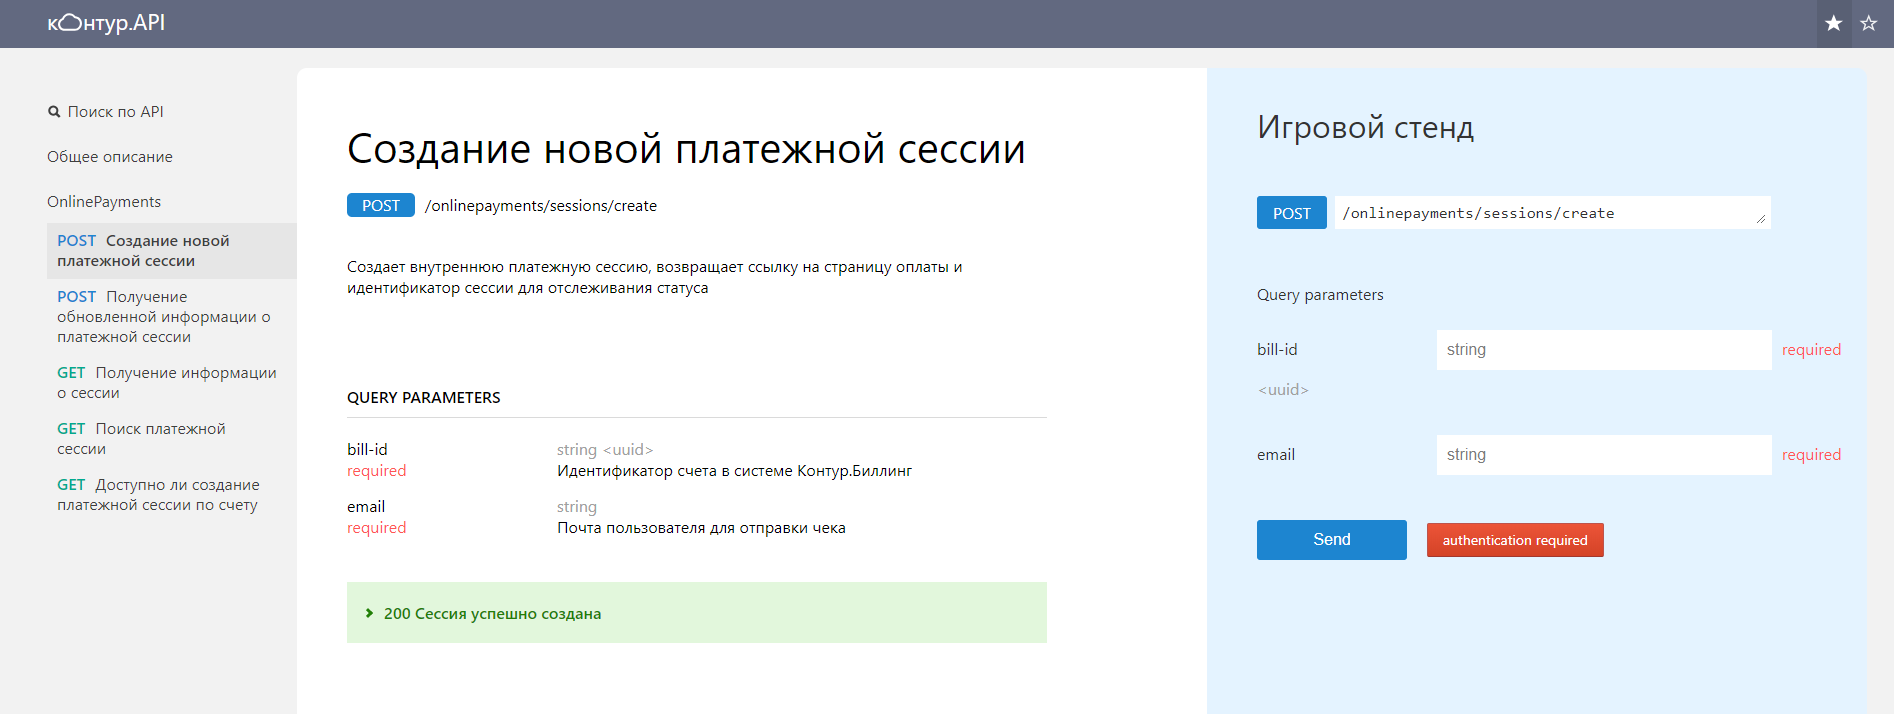Click the Send button
Image resolution: width=1894 pixels, height=714 pixels.
coord(1332,540)
